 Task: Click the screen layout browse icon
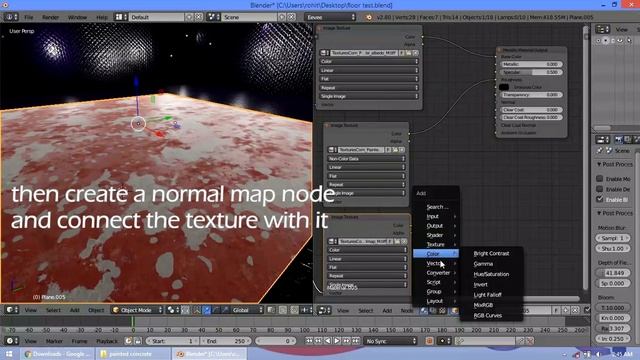click(x=121, y=17)
